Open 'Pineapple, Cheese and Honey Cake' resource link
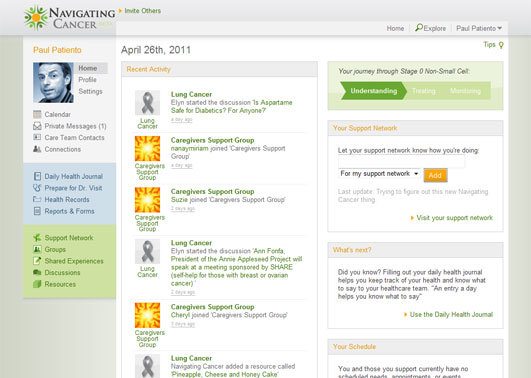531x378 pixels. pyautogui.click(x=225, y=374)
